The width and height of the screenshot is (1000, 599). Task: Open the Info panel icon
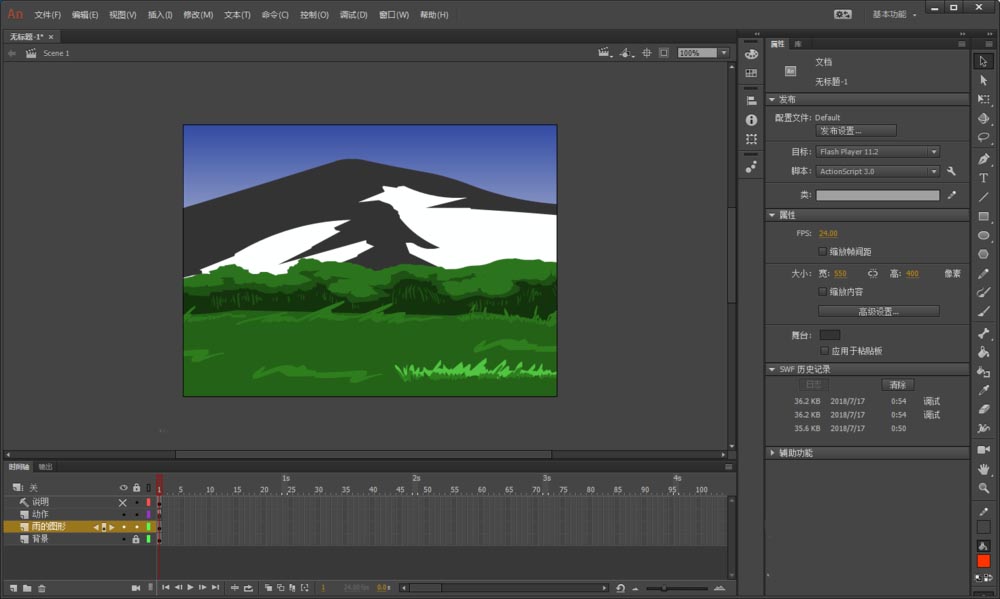[751, 120]
